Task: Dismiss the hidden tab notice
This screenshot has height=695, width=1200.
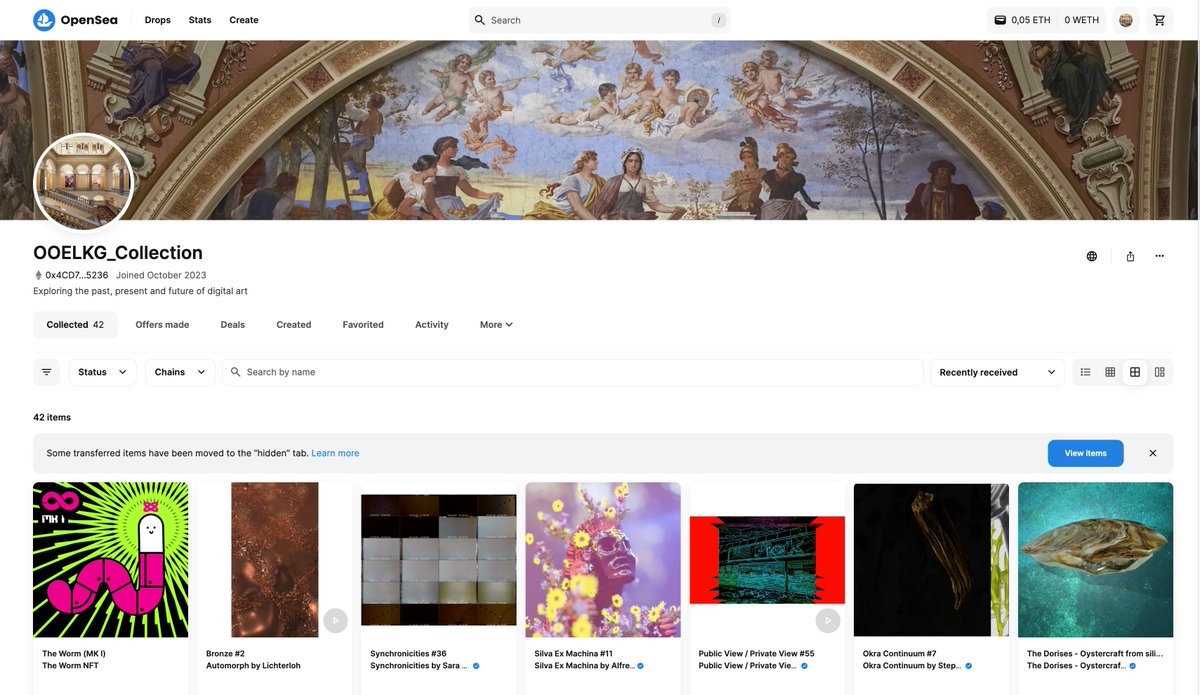Action: pos(1153,453)
